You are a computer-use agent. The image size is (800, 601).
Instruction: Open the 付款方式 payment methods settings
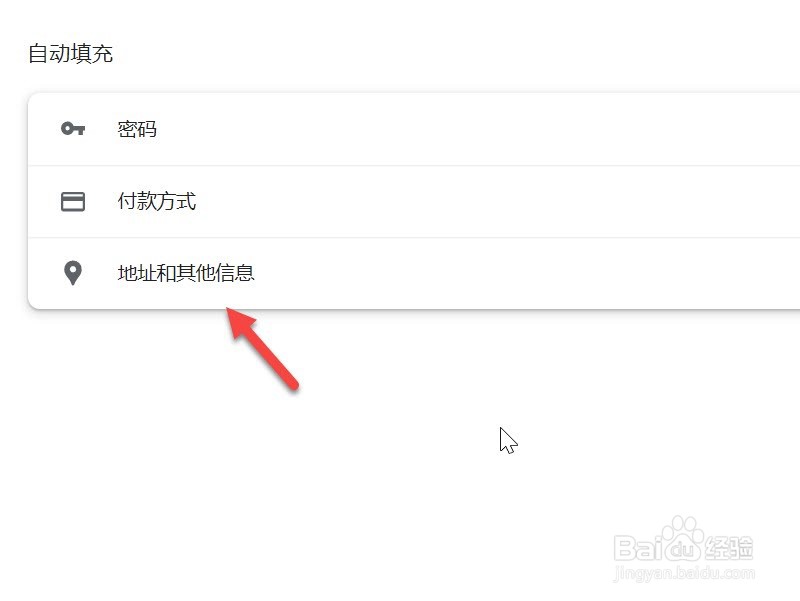point(157,201)
